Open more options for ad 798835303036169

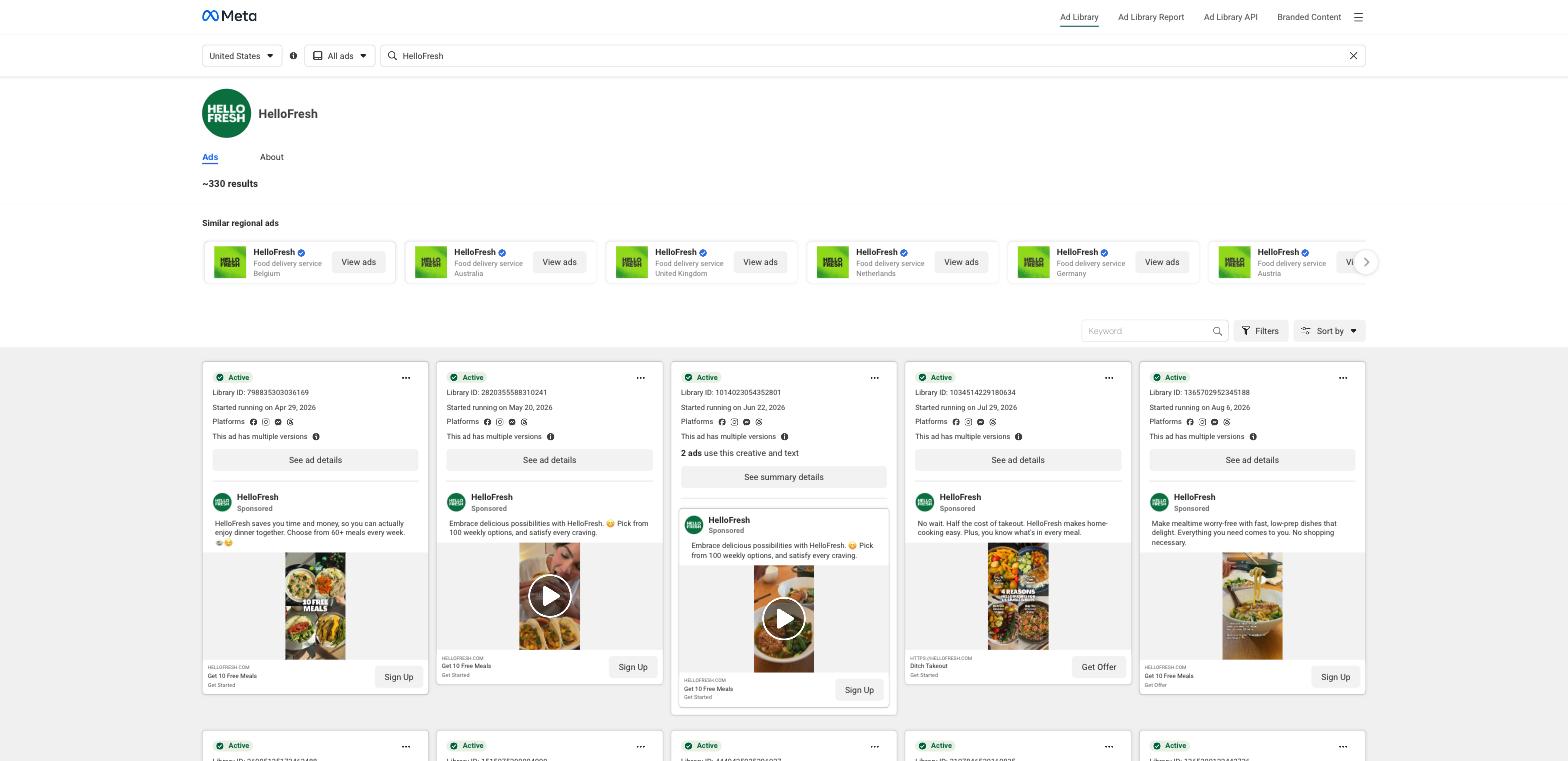click(406, 378)
